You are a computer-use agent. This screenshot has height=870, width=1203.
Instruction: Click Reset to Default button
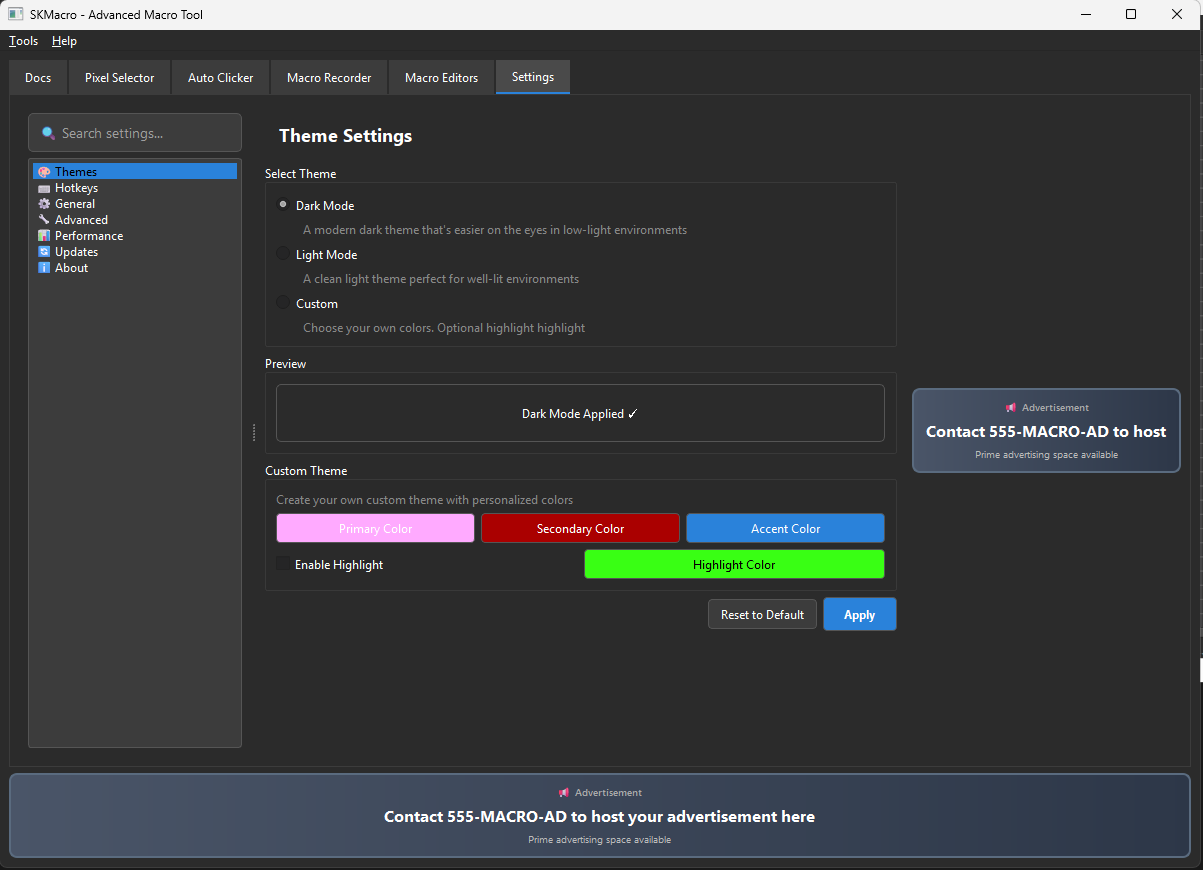[x=763, y=614]
